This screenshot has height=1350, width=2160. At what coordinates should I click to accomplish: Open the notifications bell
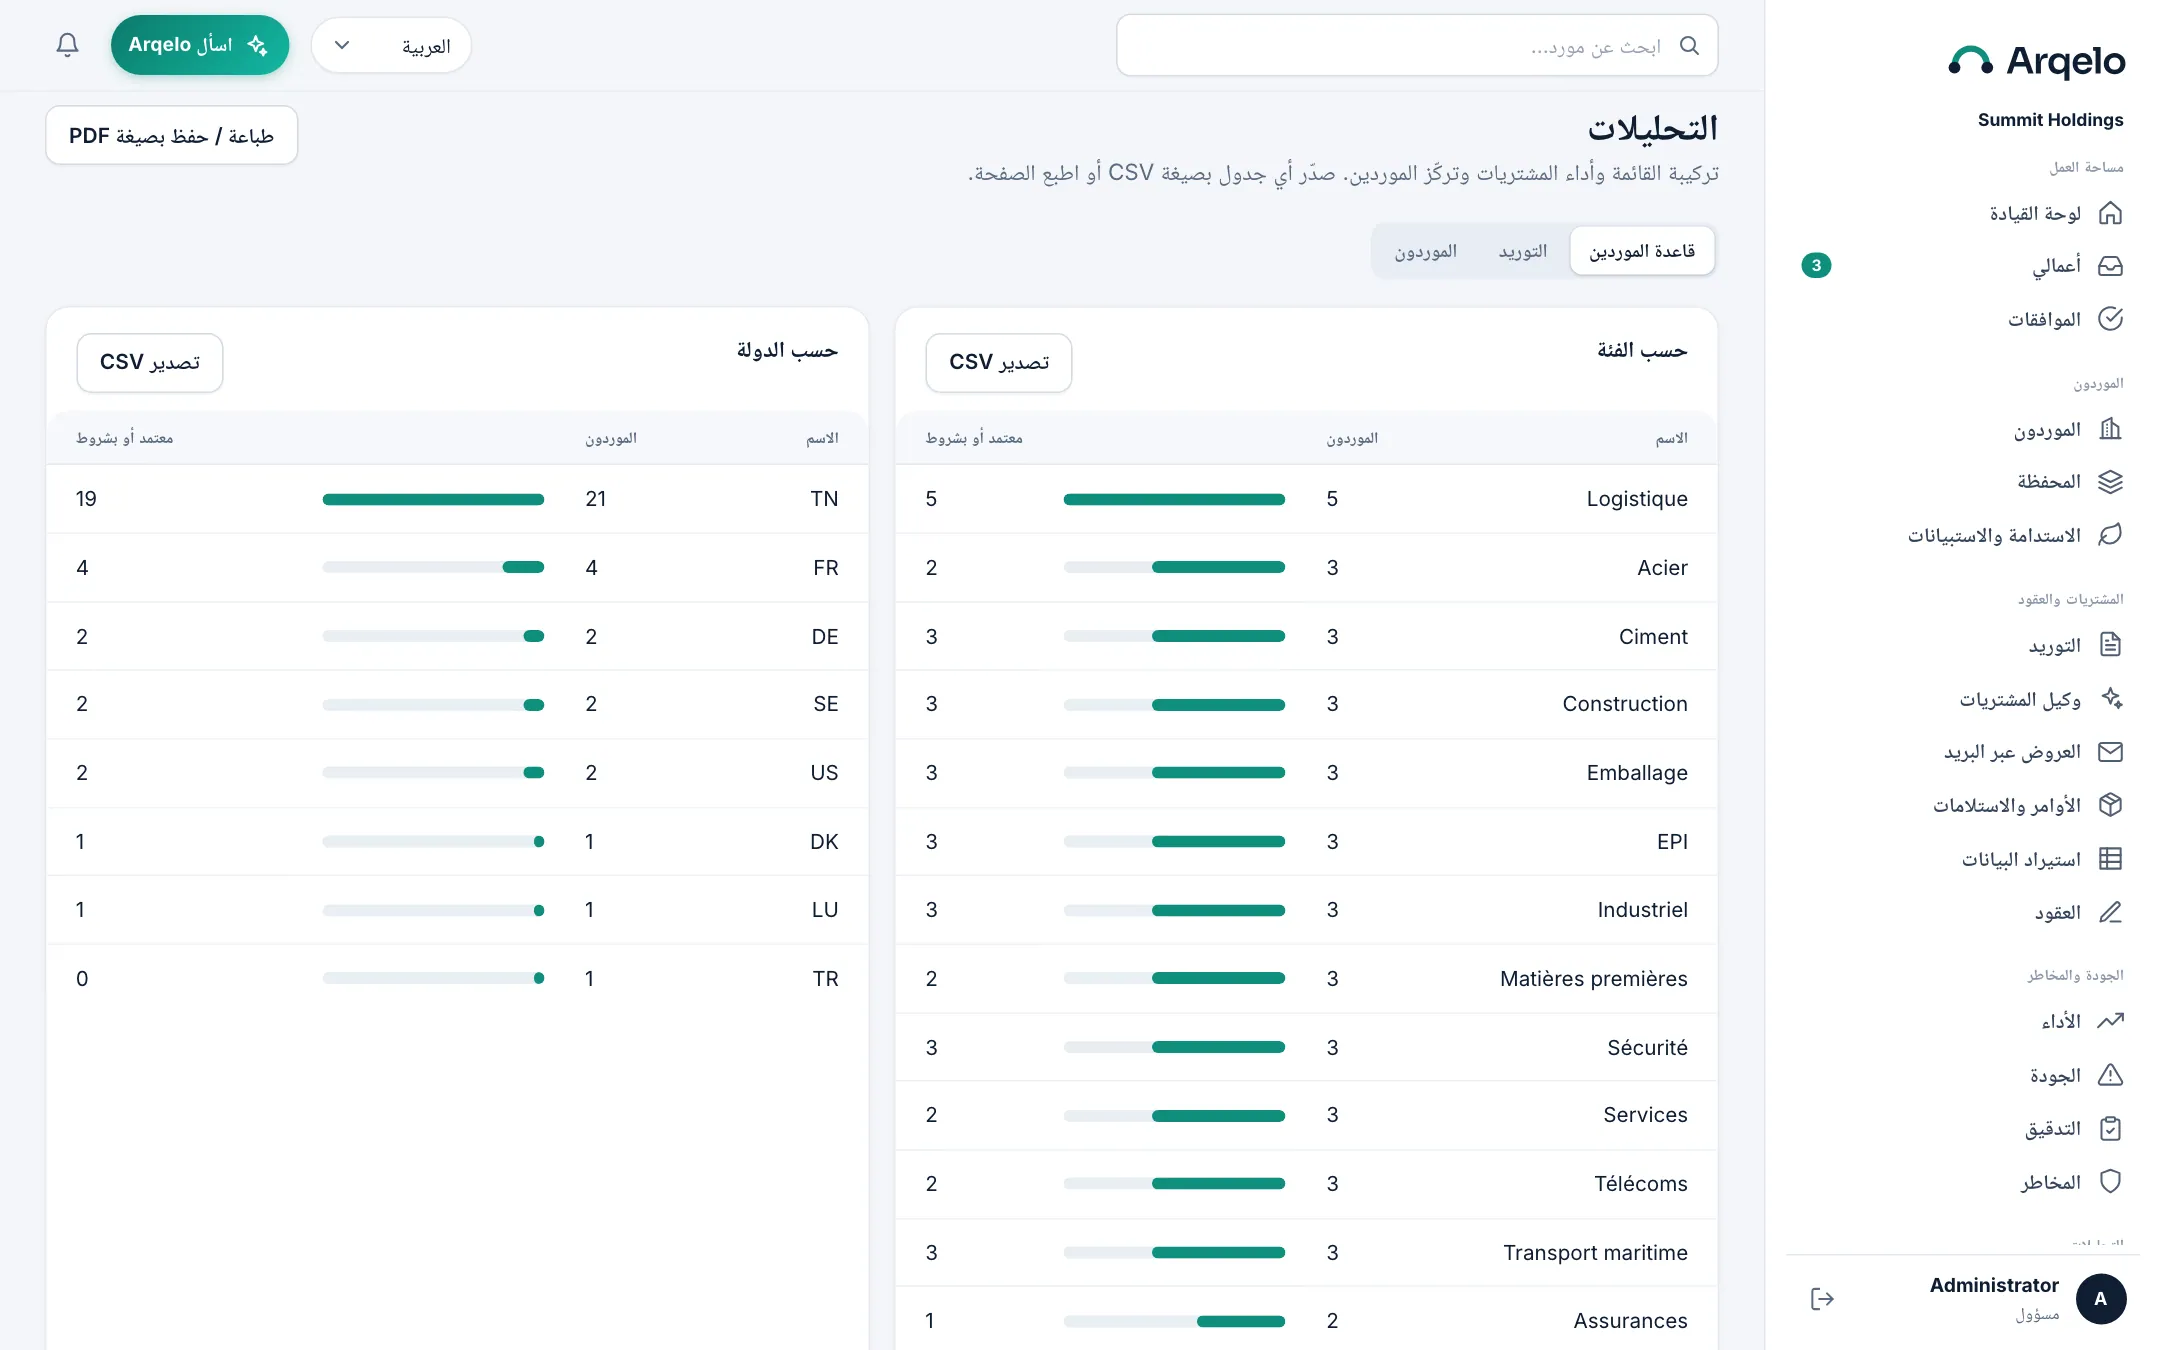(67, 45)
